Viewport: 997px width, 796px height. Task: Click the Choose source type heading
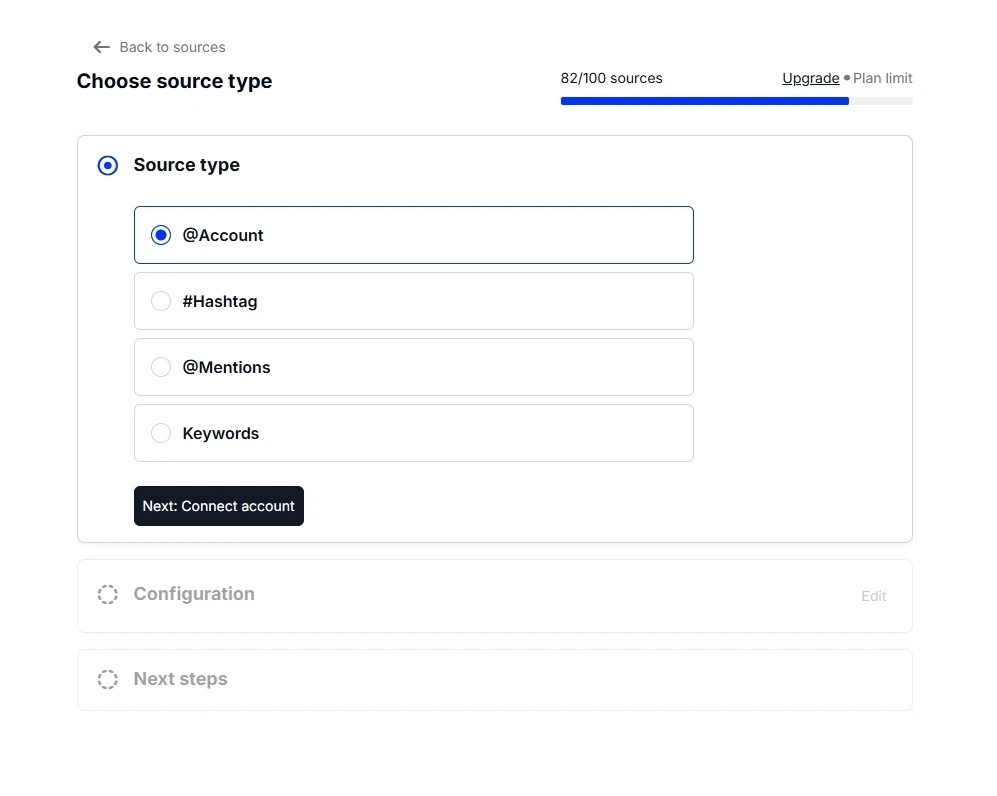coord(174,81)
